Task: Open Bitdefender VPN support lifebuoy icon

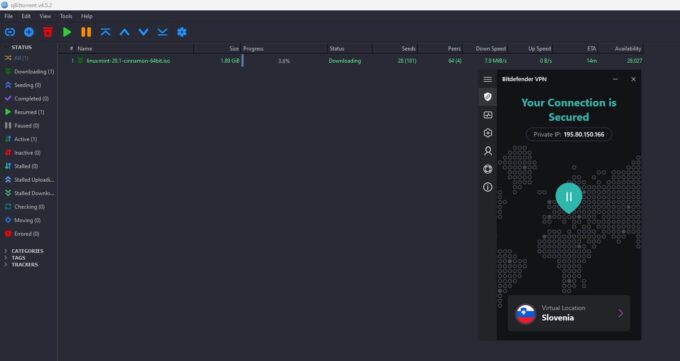Action: point(487,169)
